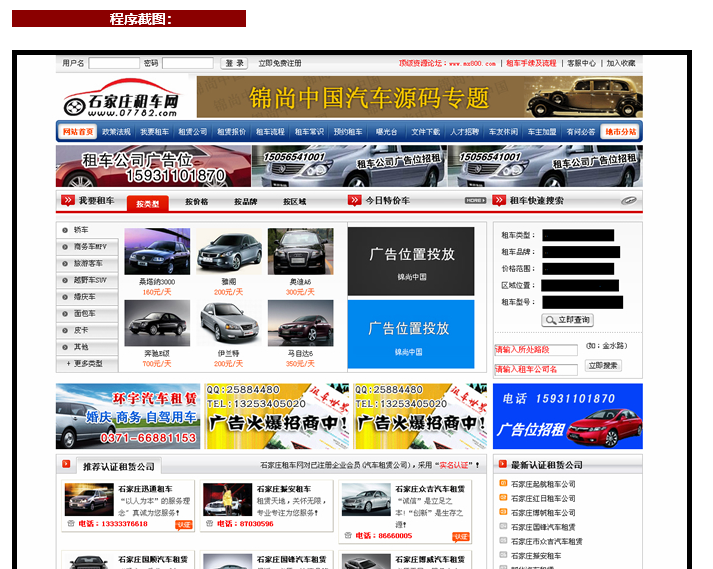Click the bullet icon next to 商务车MPV

65,247
